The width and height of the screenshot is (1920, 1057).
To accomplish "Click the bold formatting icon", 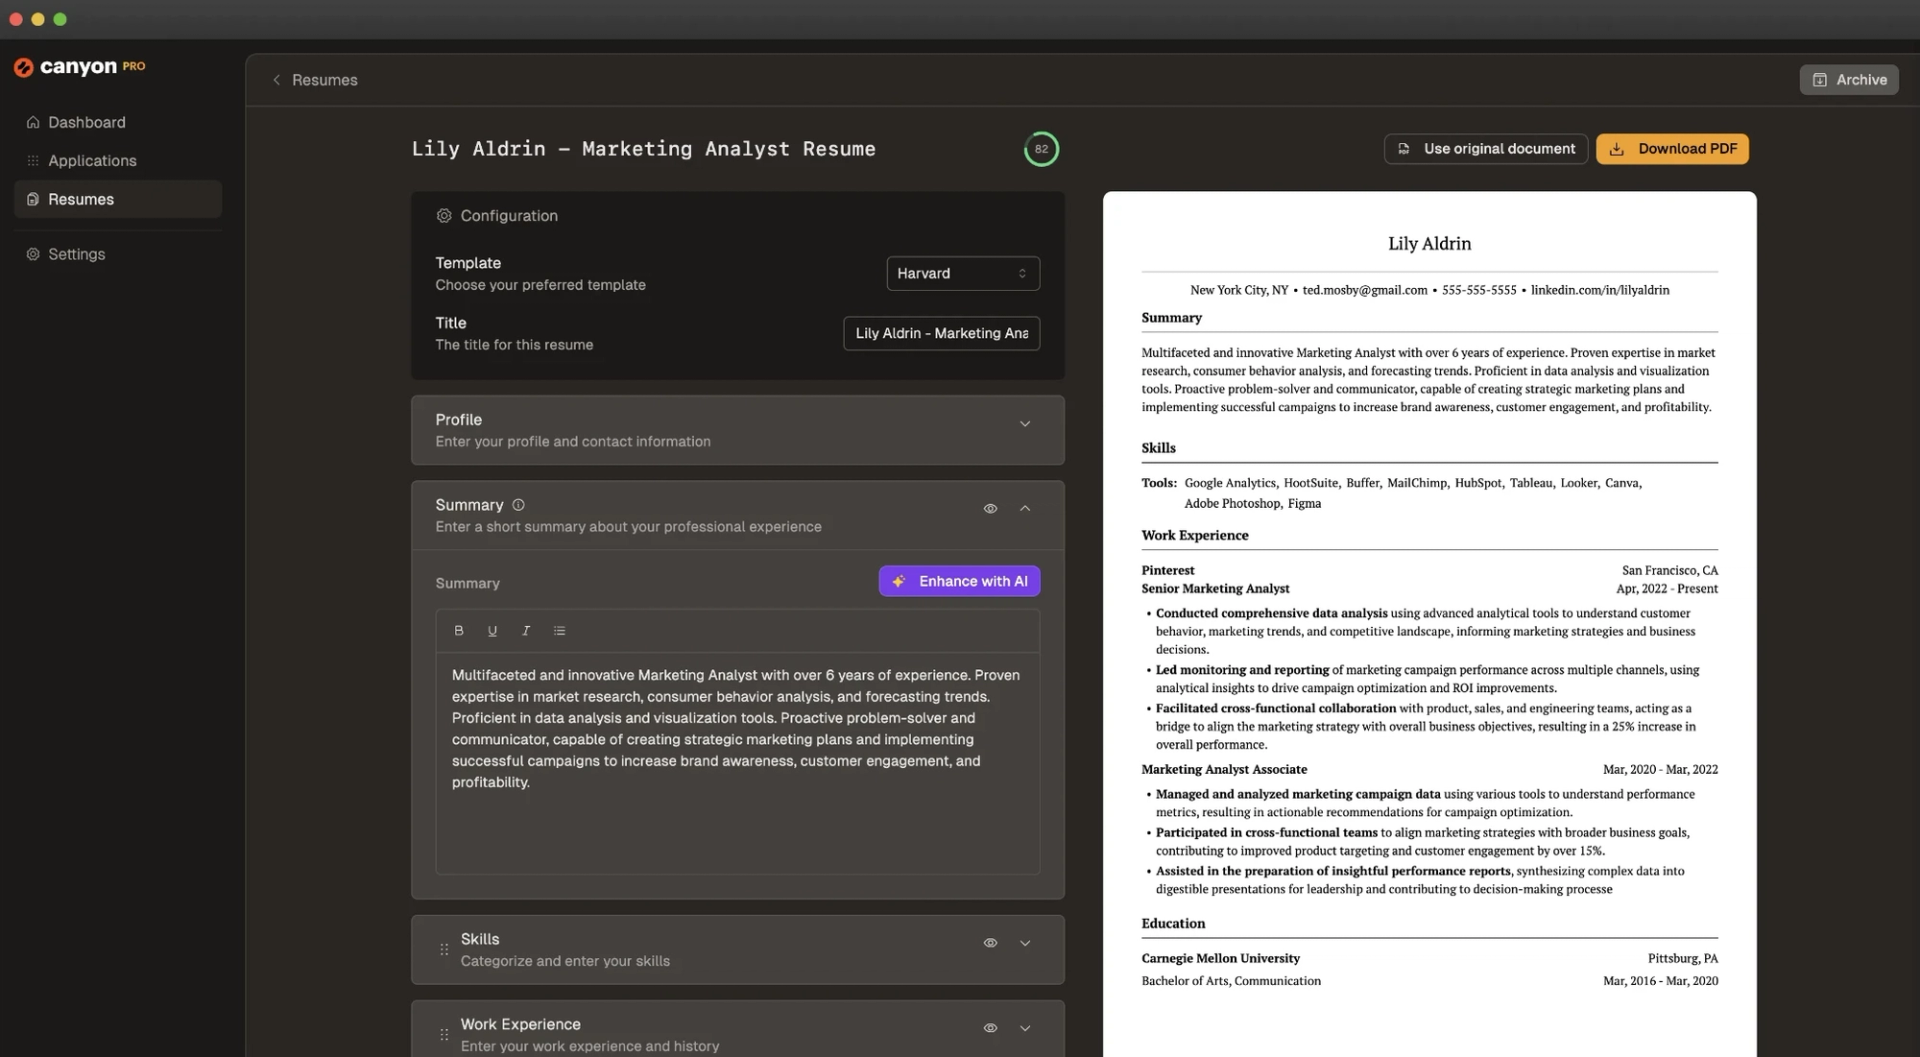I will coord(459,631).
